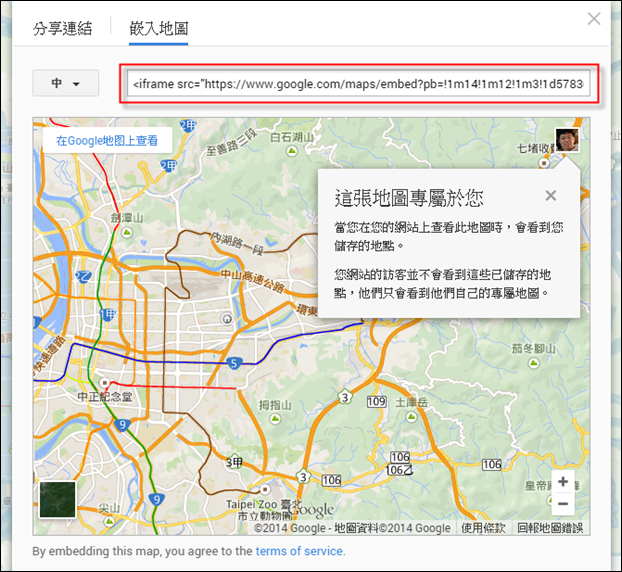Image resolution: width=622 pixels, height=572 pixels.
Task: Click the 中正紀念堂 place marker
Action: 104,383
